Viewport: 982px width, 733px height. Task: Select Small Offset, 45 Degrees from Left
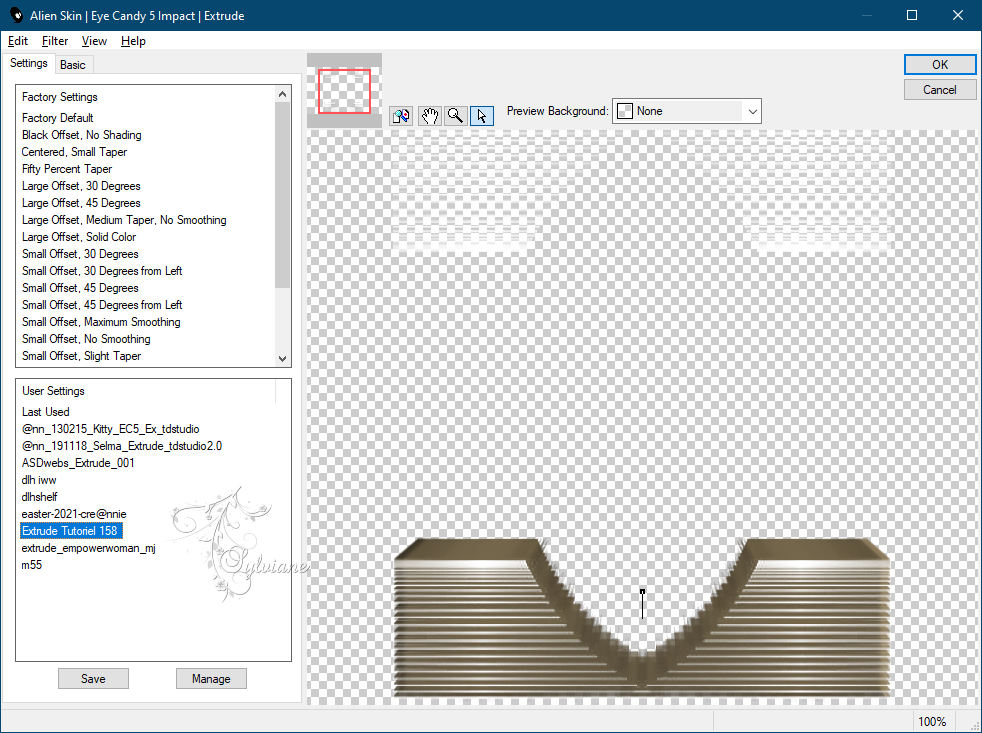(x=102, y=304)
